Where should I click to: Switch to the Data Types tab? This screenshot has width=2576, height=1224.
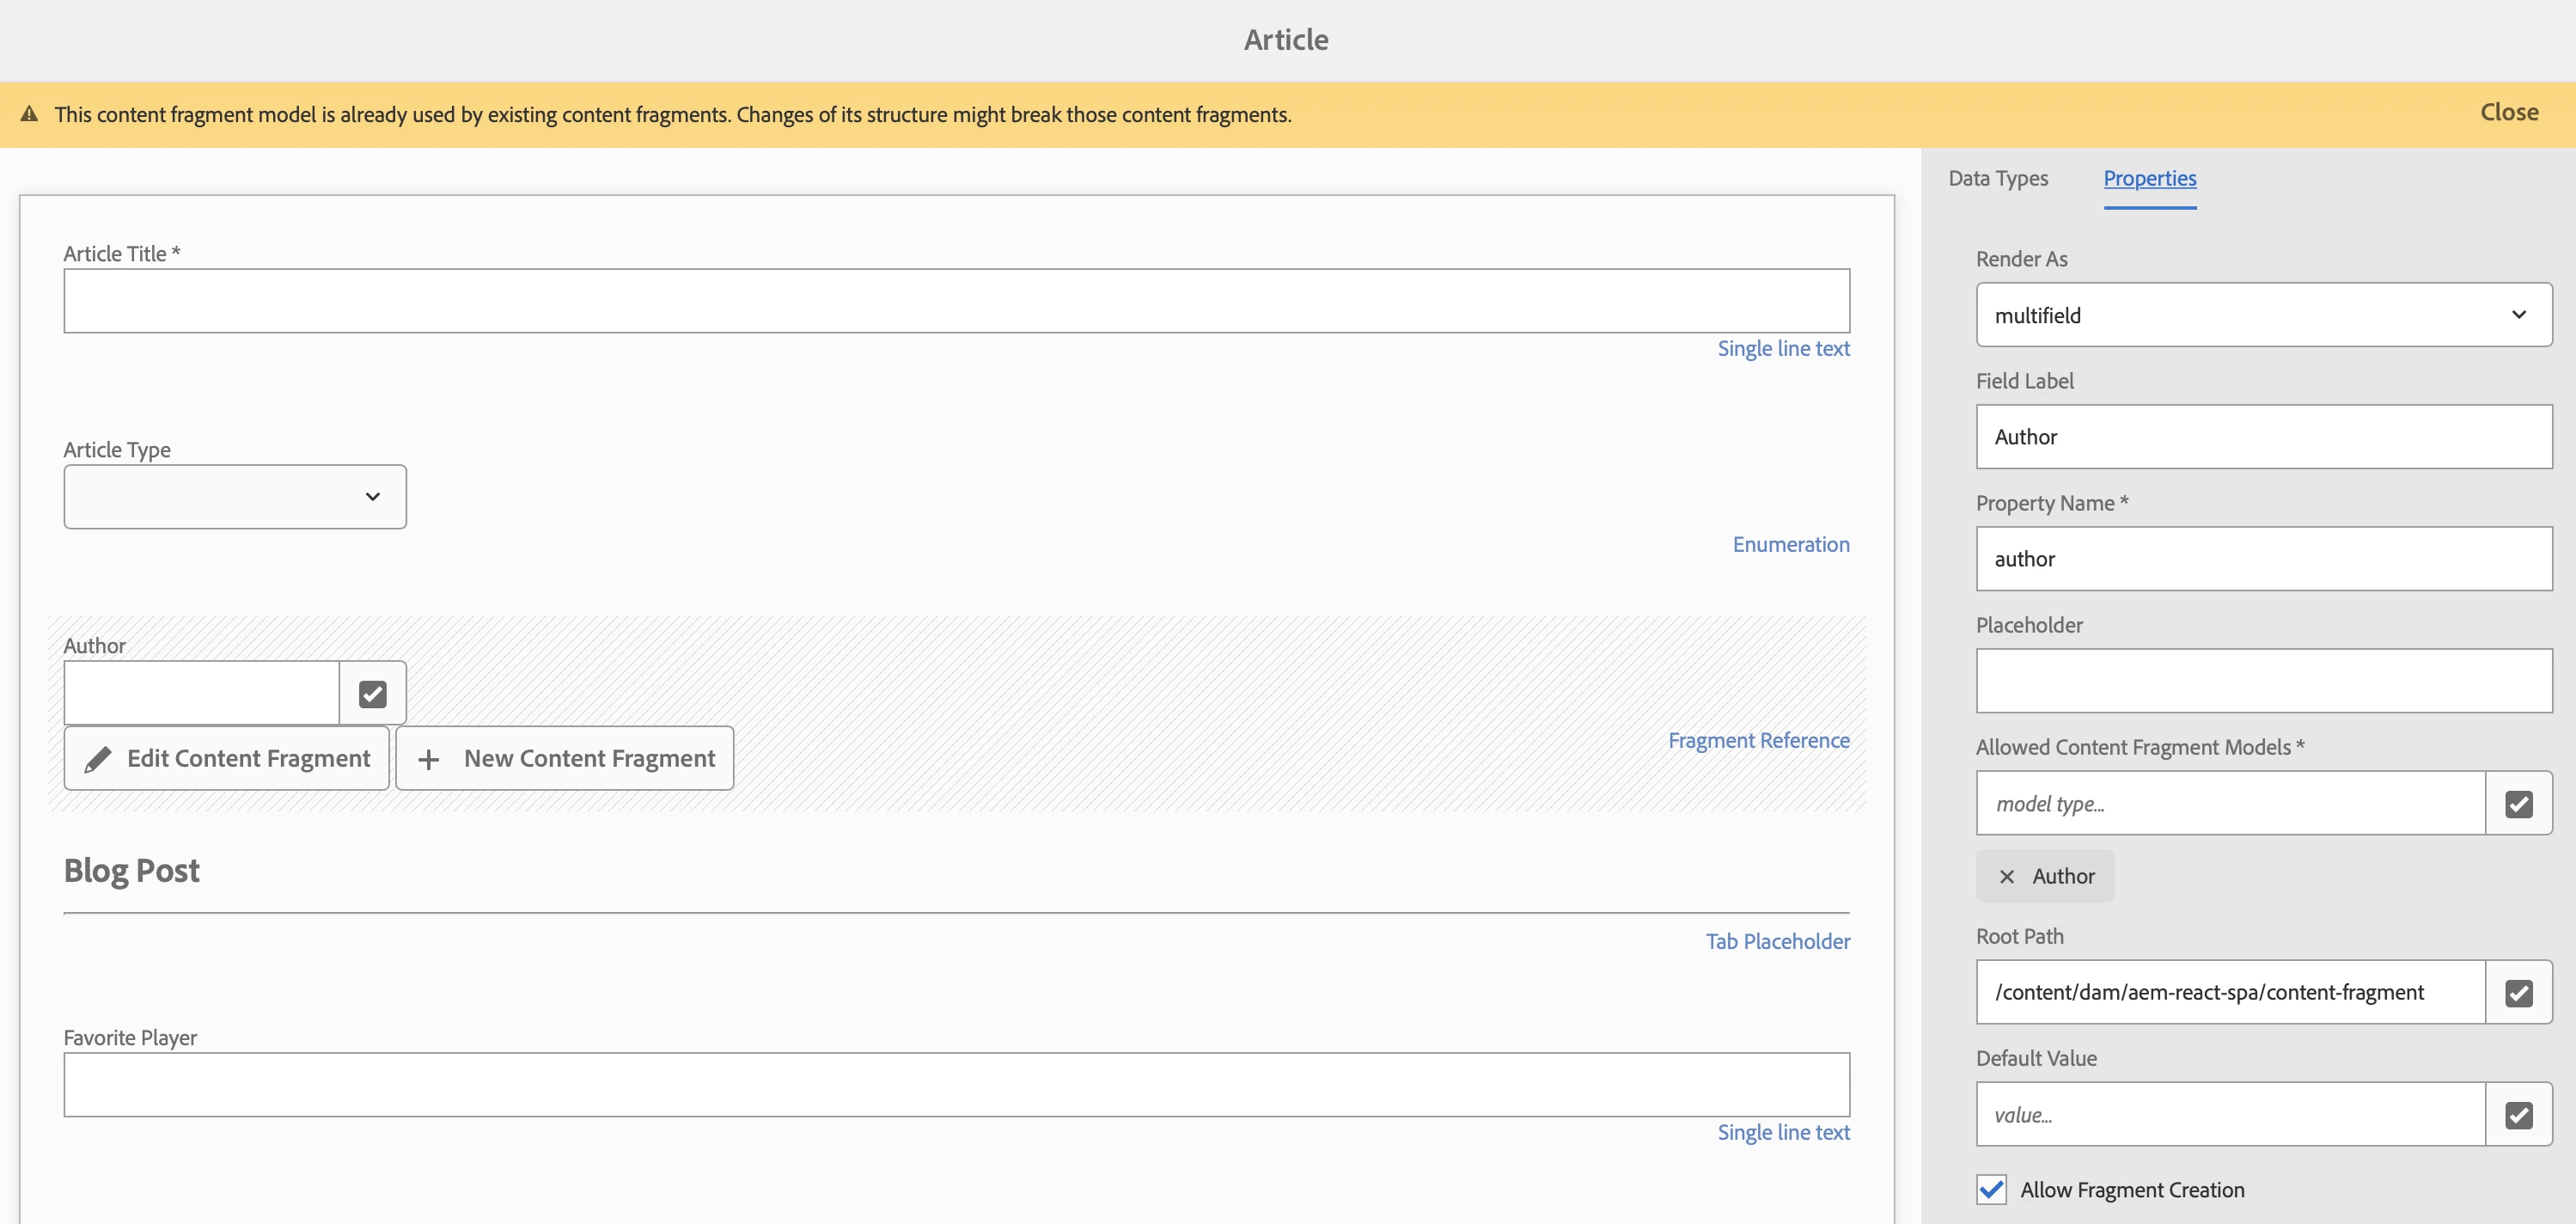(1997, 178)
